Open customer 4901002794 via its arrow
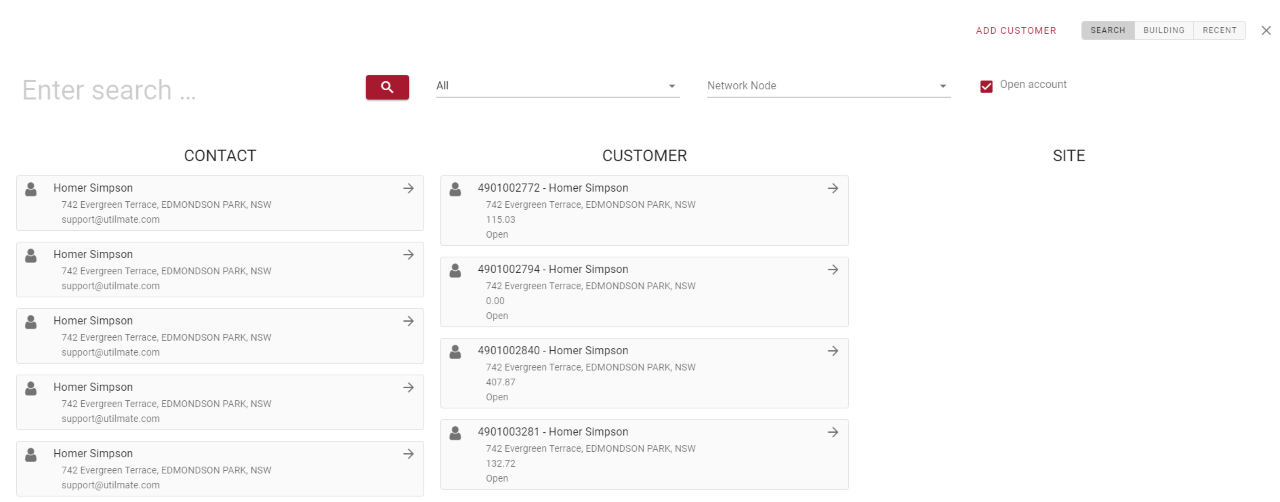Screen dimensions: 1280x502 [833, 269]
